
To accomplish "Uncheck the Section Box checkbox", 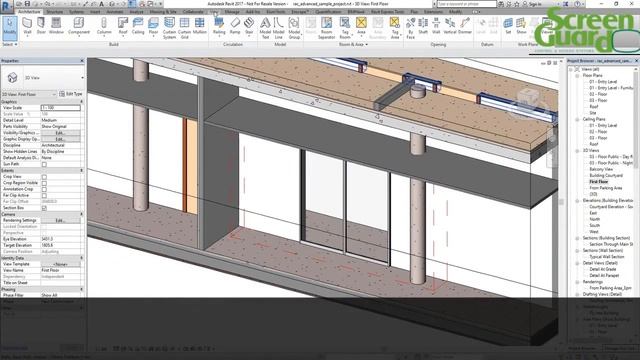I will pyautogui.click(x=44, y=208).
